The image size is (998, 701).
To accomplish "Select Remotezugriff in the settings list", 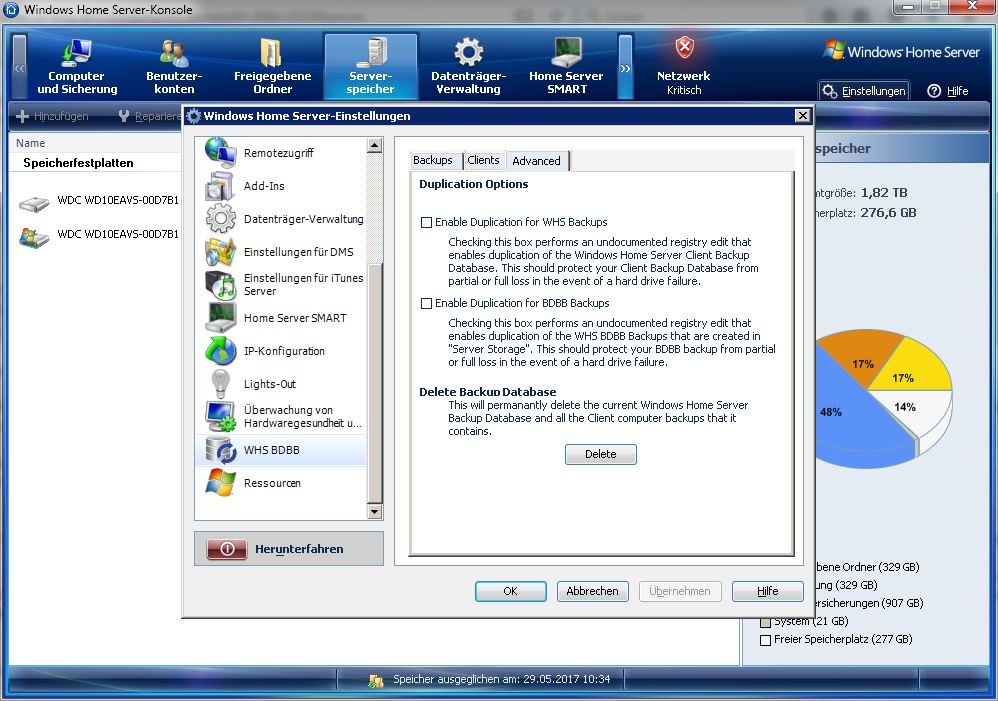I will tap(281, 153).
